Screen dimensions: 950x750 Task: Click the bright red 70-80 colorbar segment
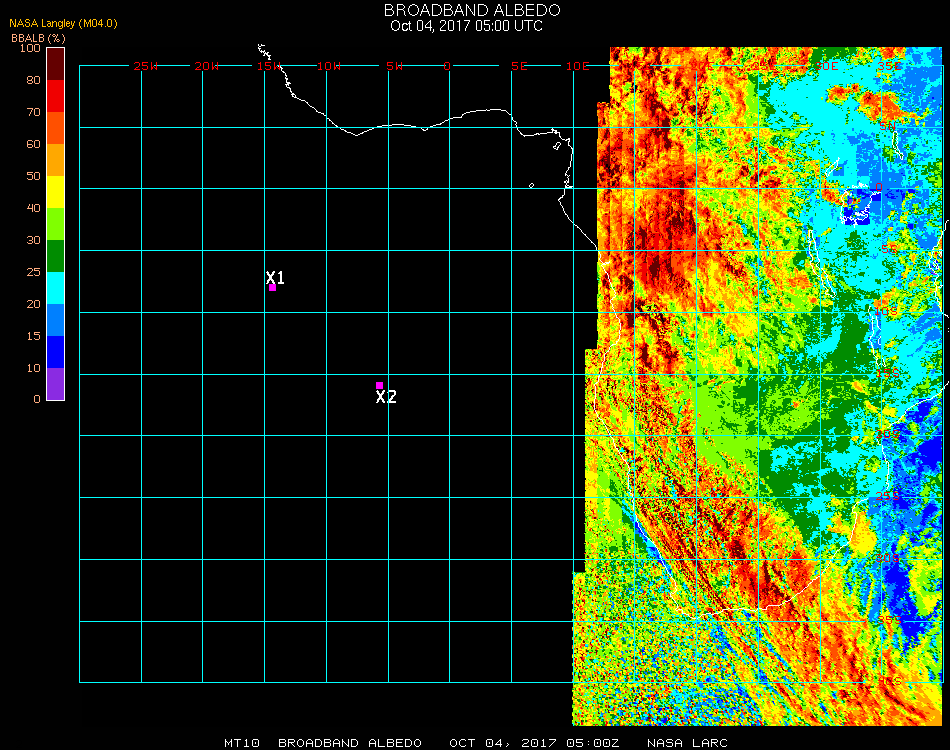55,96
